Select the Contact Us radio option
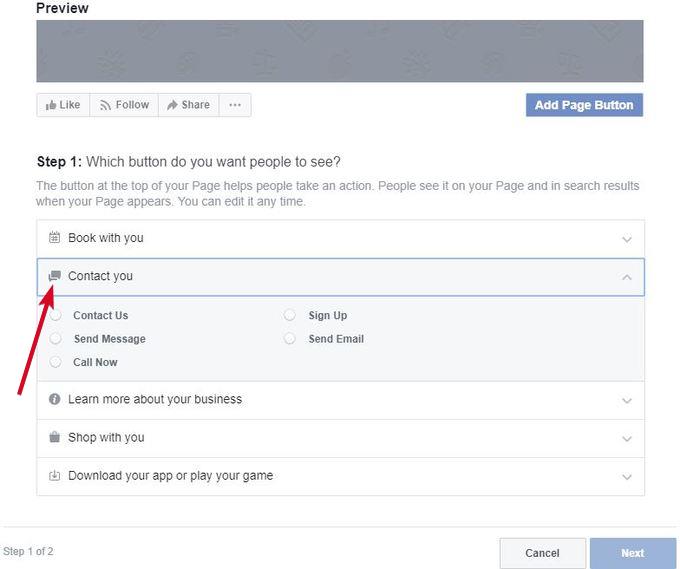The width and height of the screenshot is (680, 569). (x=56, y=315)
